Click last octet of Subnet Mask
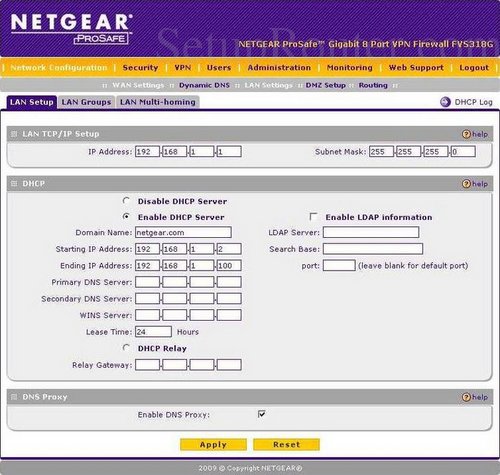 tap(463, 152)
